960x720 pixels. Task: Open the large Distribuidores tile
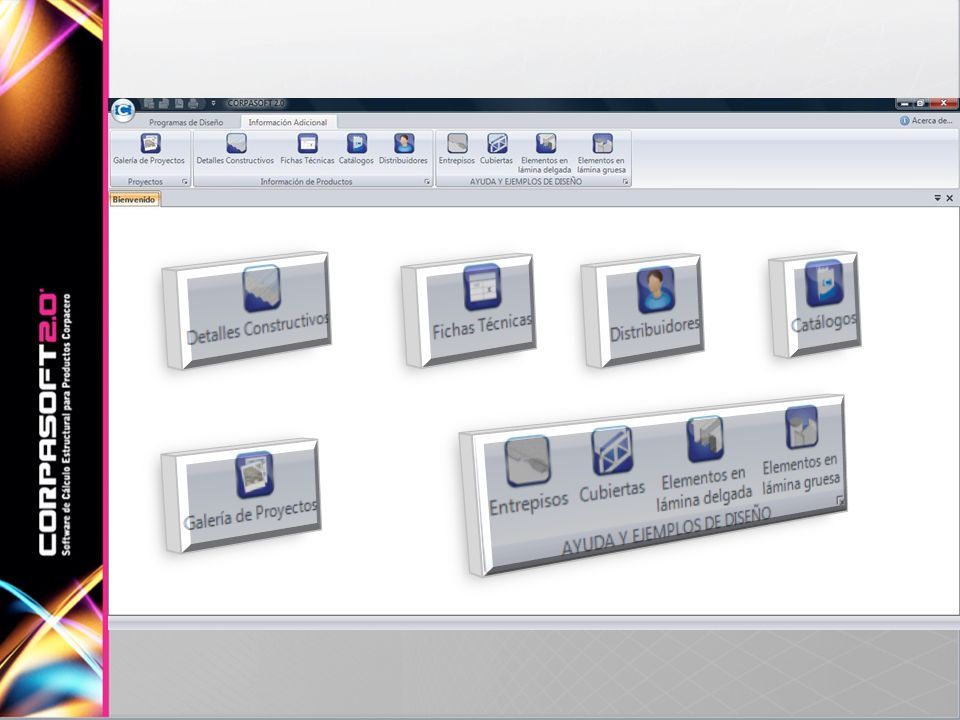click(x=642, y=310)
